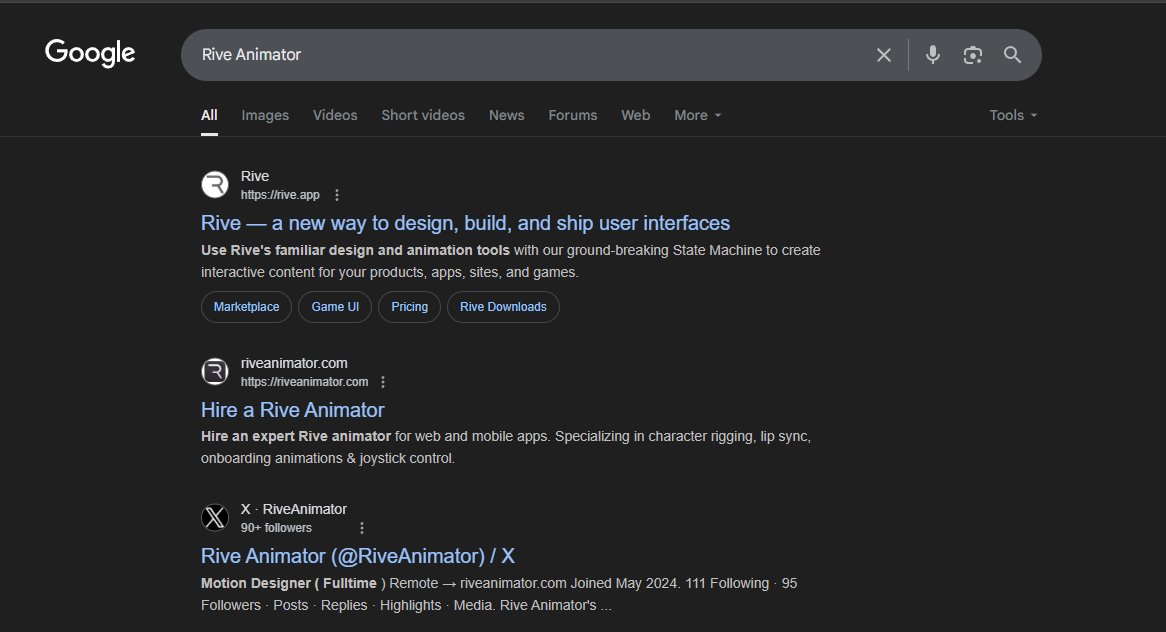Click the X · RiveAnimator source name

(x=293, y=509)
